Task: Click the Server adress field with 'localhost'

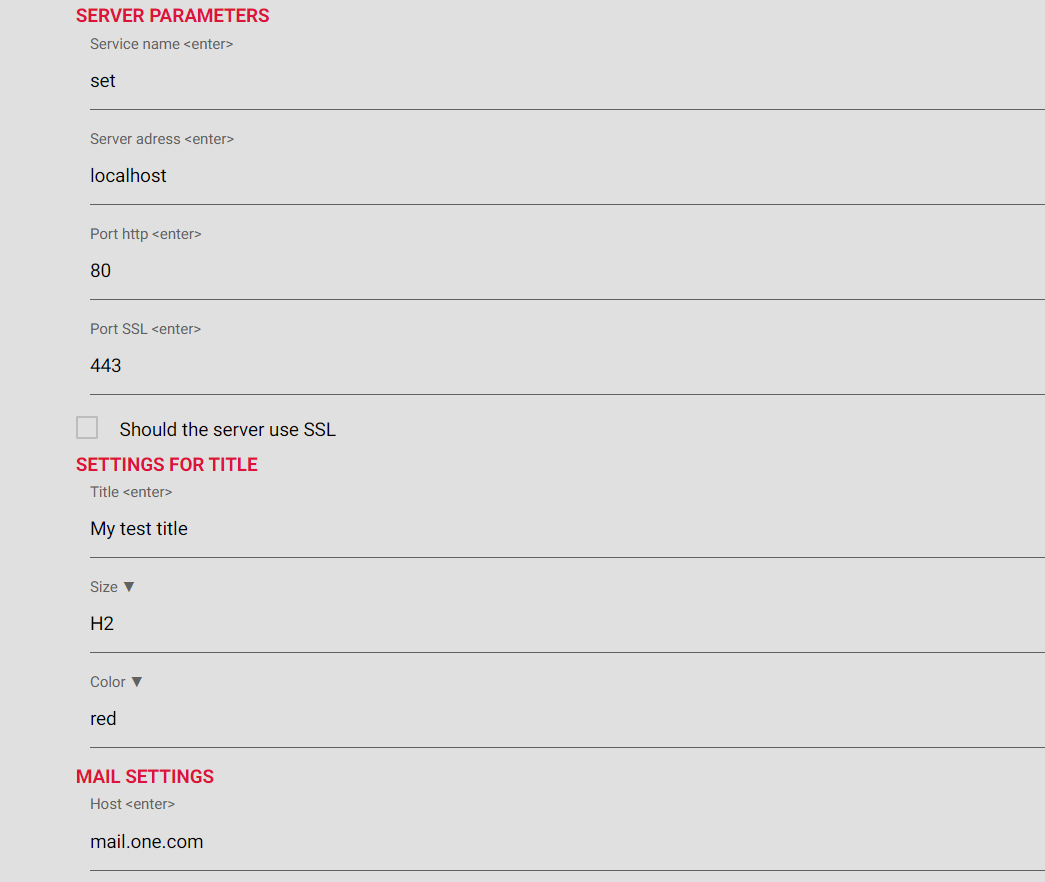Action: [x=560, y=176]
